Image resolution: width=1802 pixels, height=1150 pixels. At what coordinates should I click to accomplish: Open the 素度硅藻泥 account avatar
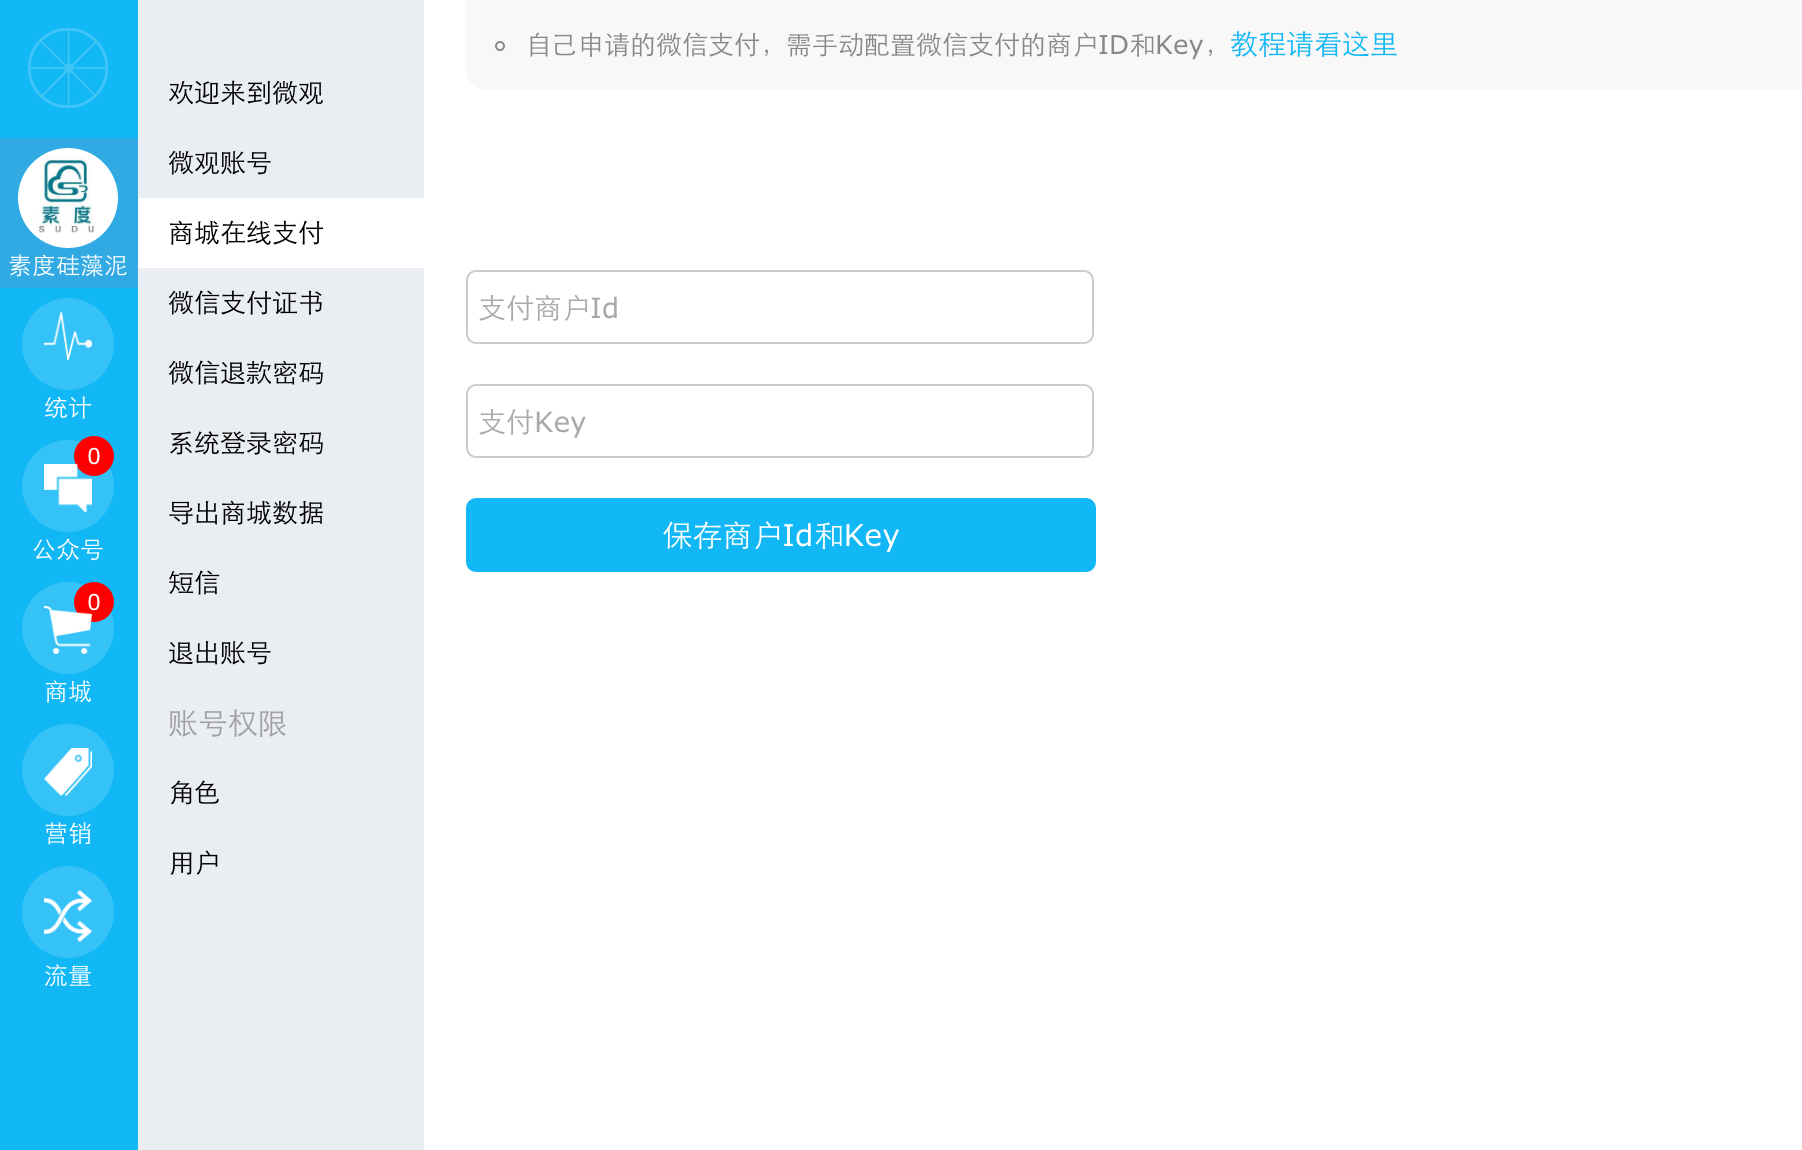pos(68,198)
